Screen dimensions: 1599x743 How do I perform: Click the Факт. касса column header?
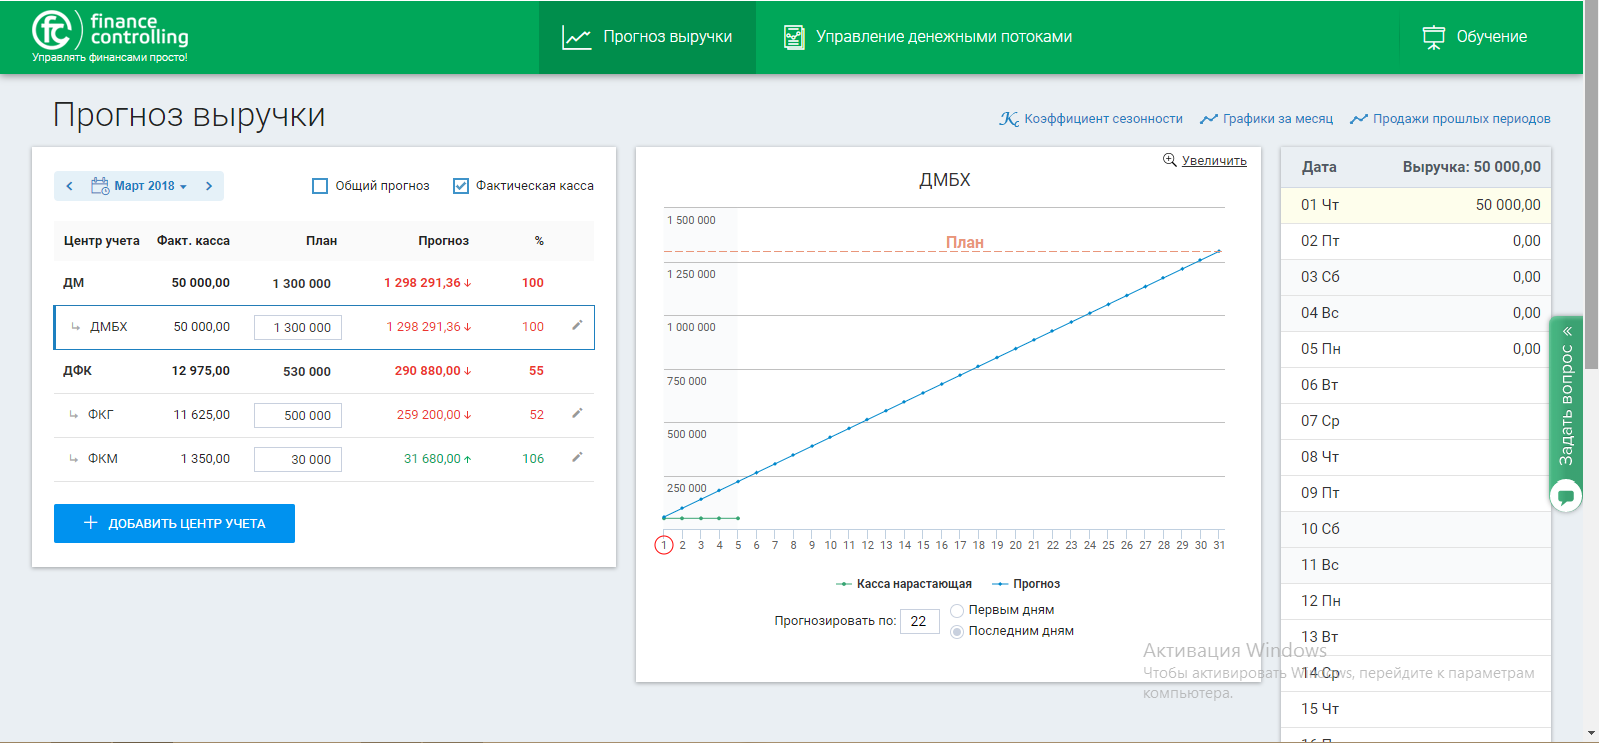[x=193, y=241]
